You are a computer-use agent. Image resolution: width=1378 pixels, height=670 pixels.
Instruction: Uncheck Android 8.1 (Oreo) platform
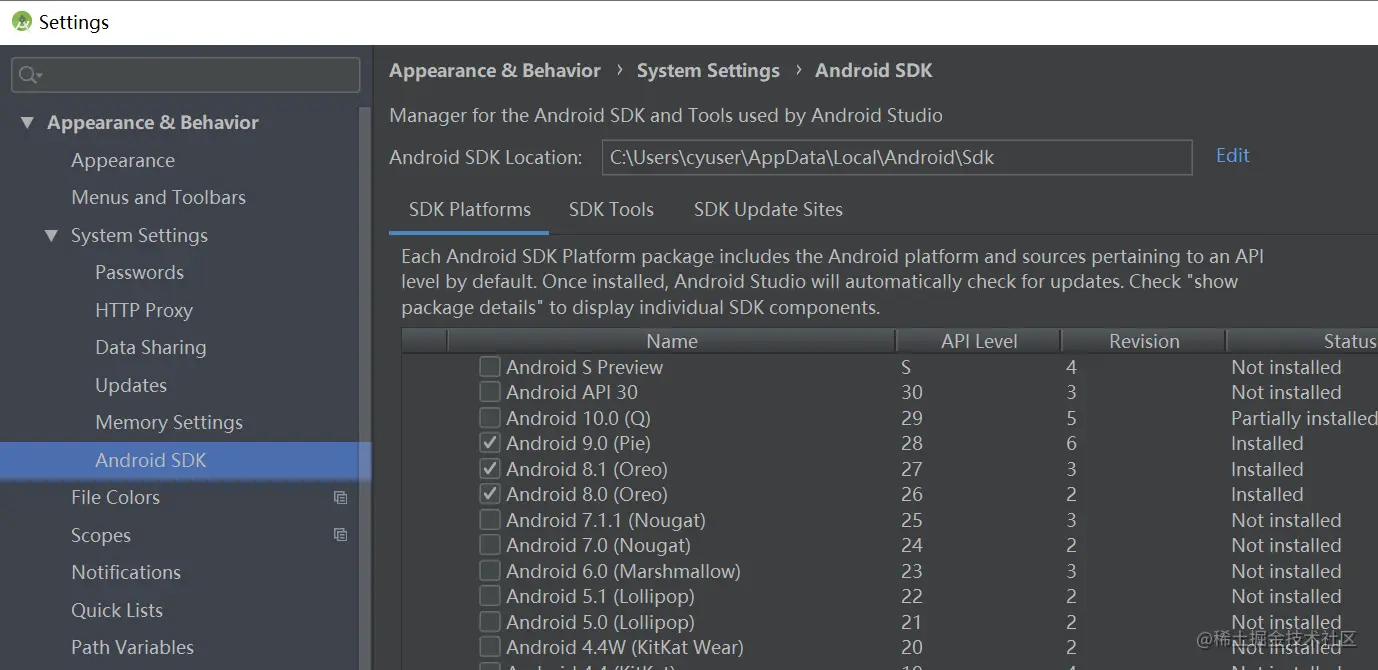click(x=490, y=469)
